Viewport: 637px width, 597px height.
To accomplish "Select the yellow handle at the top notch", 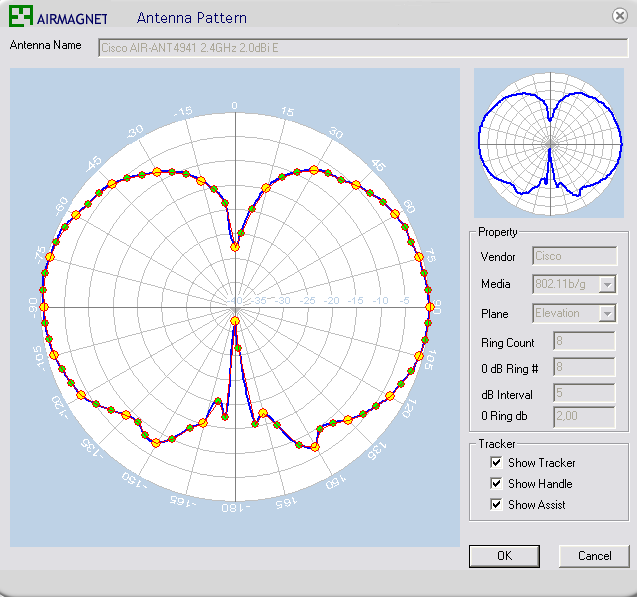I will pyautogui.click(x=235, y=247).
